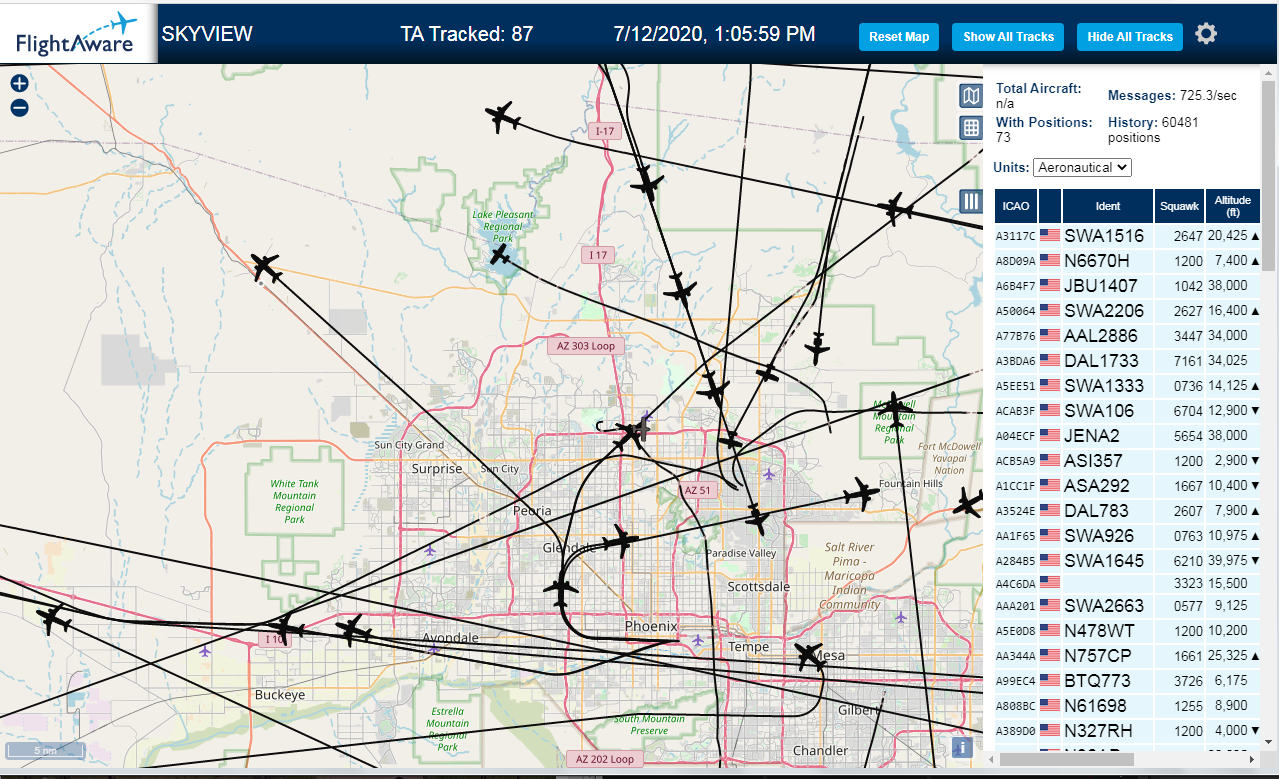Screen dimensions: 1279x779
Task: Zoom out with the minus map button
Action: (x=19, y=108)
